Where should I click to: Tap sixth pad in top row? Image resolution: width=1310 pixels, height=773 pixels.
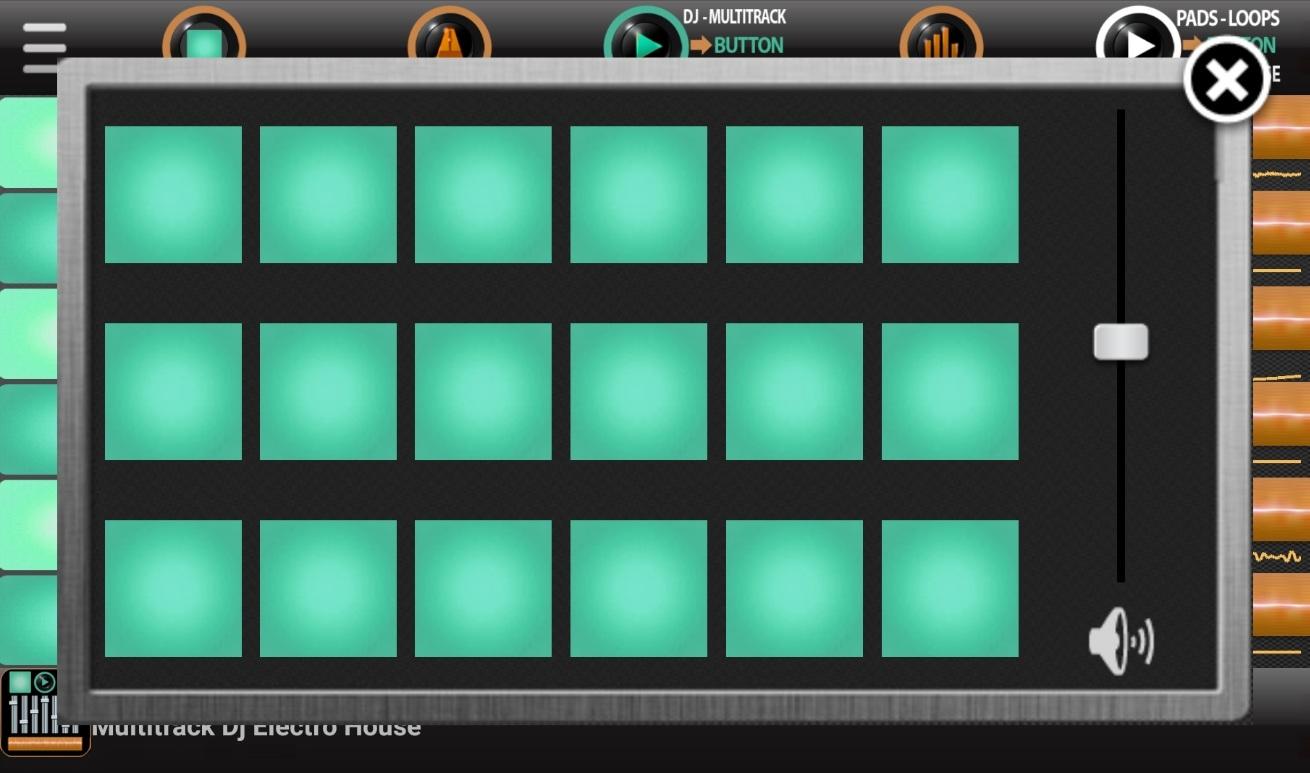950,194
